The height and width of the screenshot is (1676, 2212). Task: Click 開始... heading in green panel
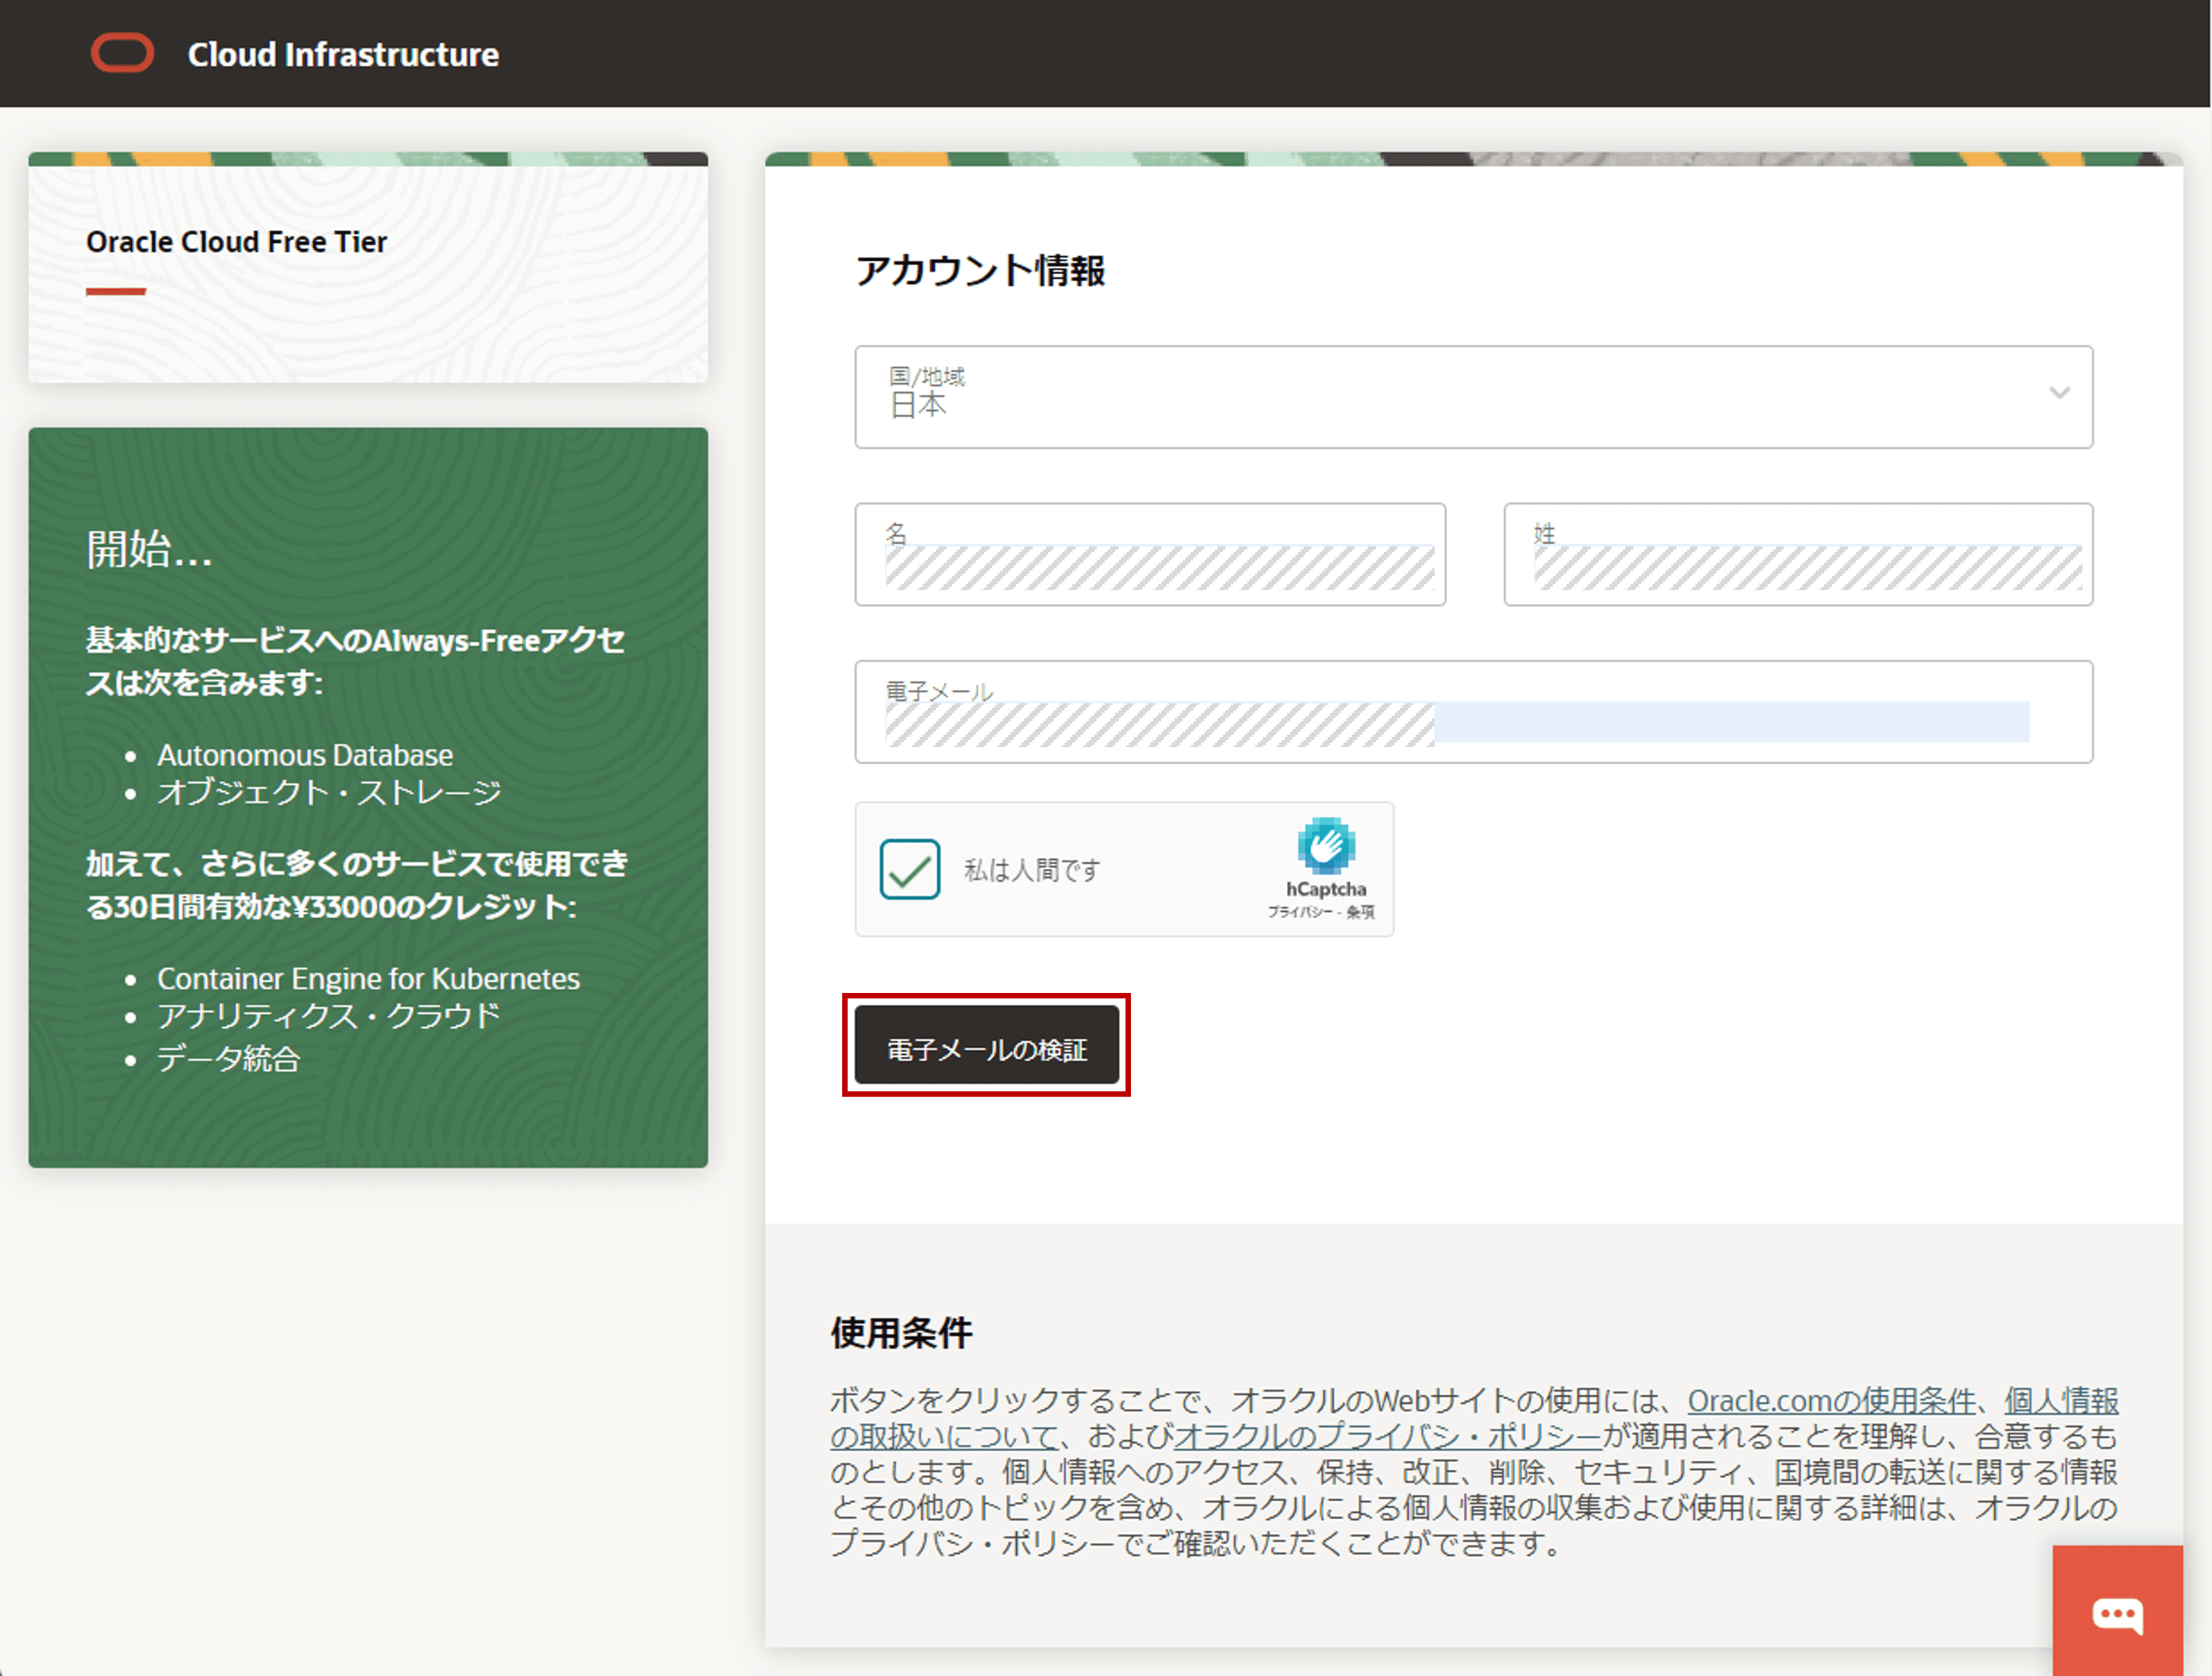[149, 549]
